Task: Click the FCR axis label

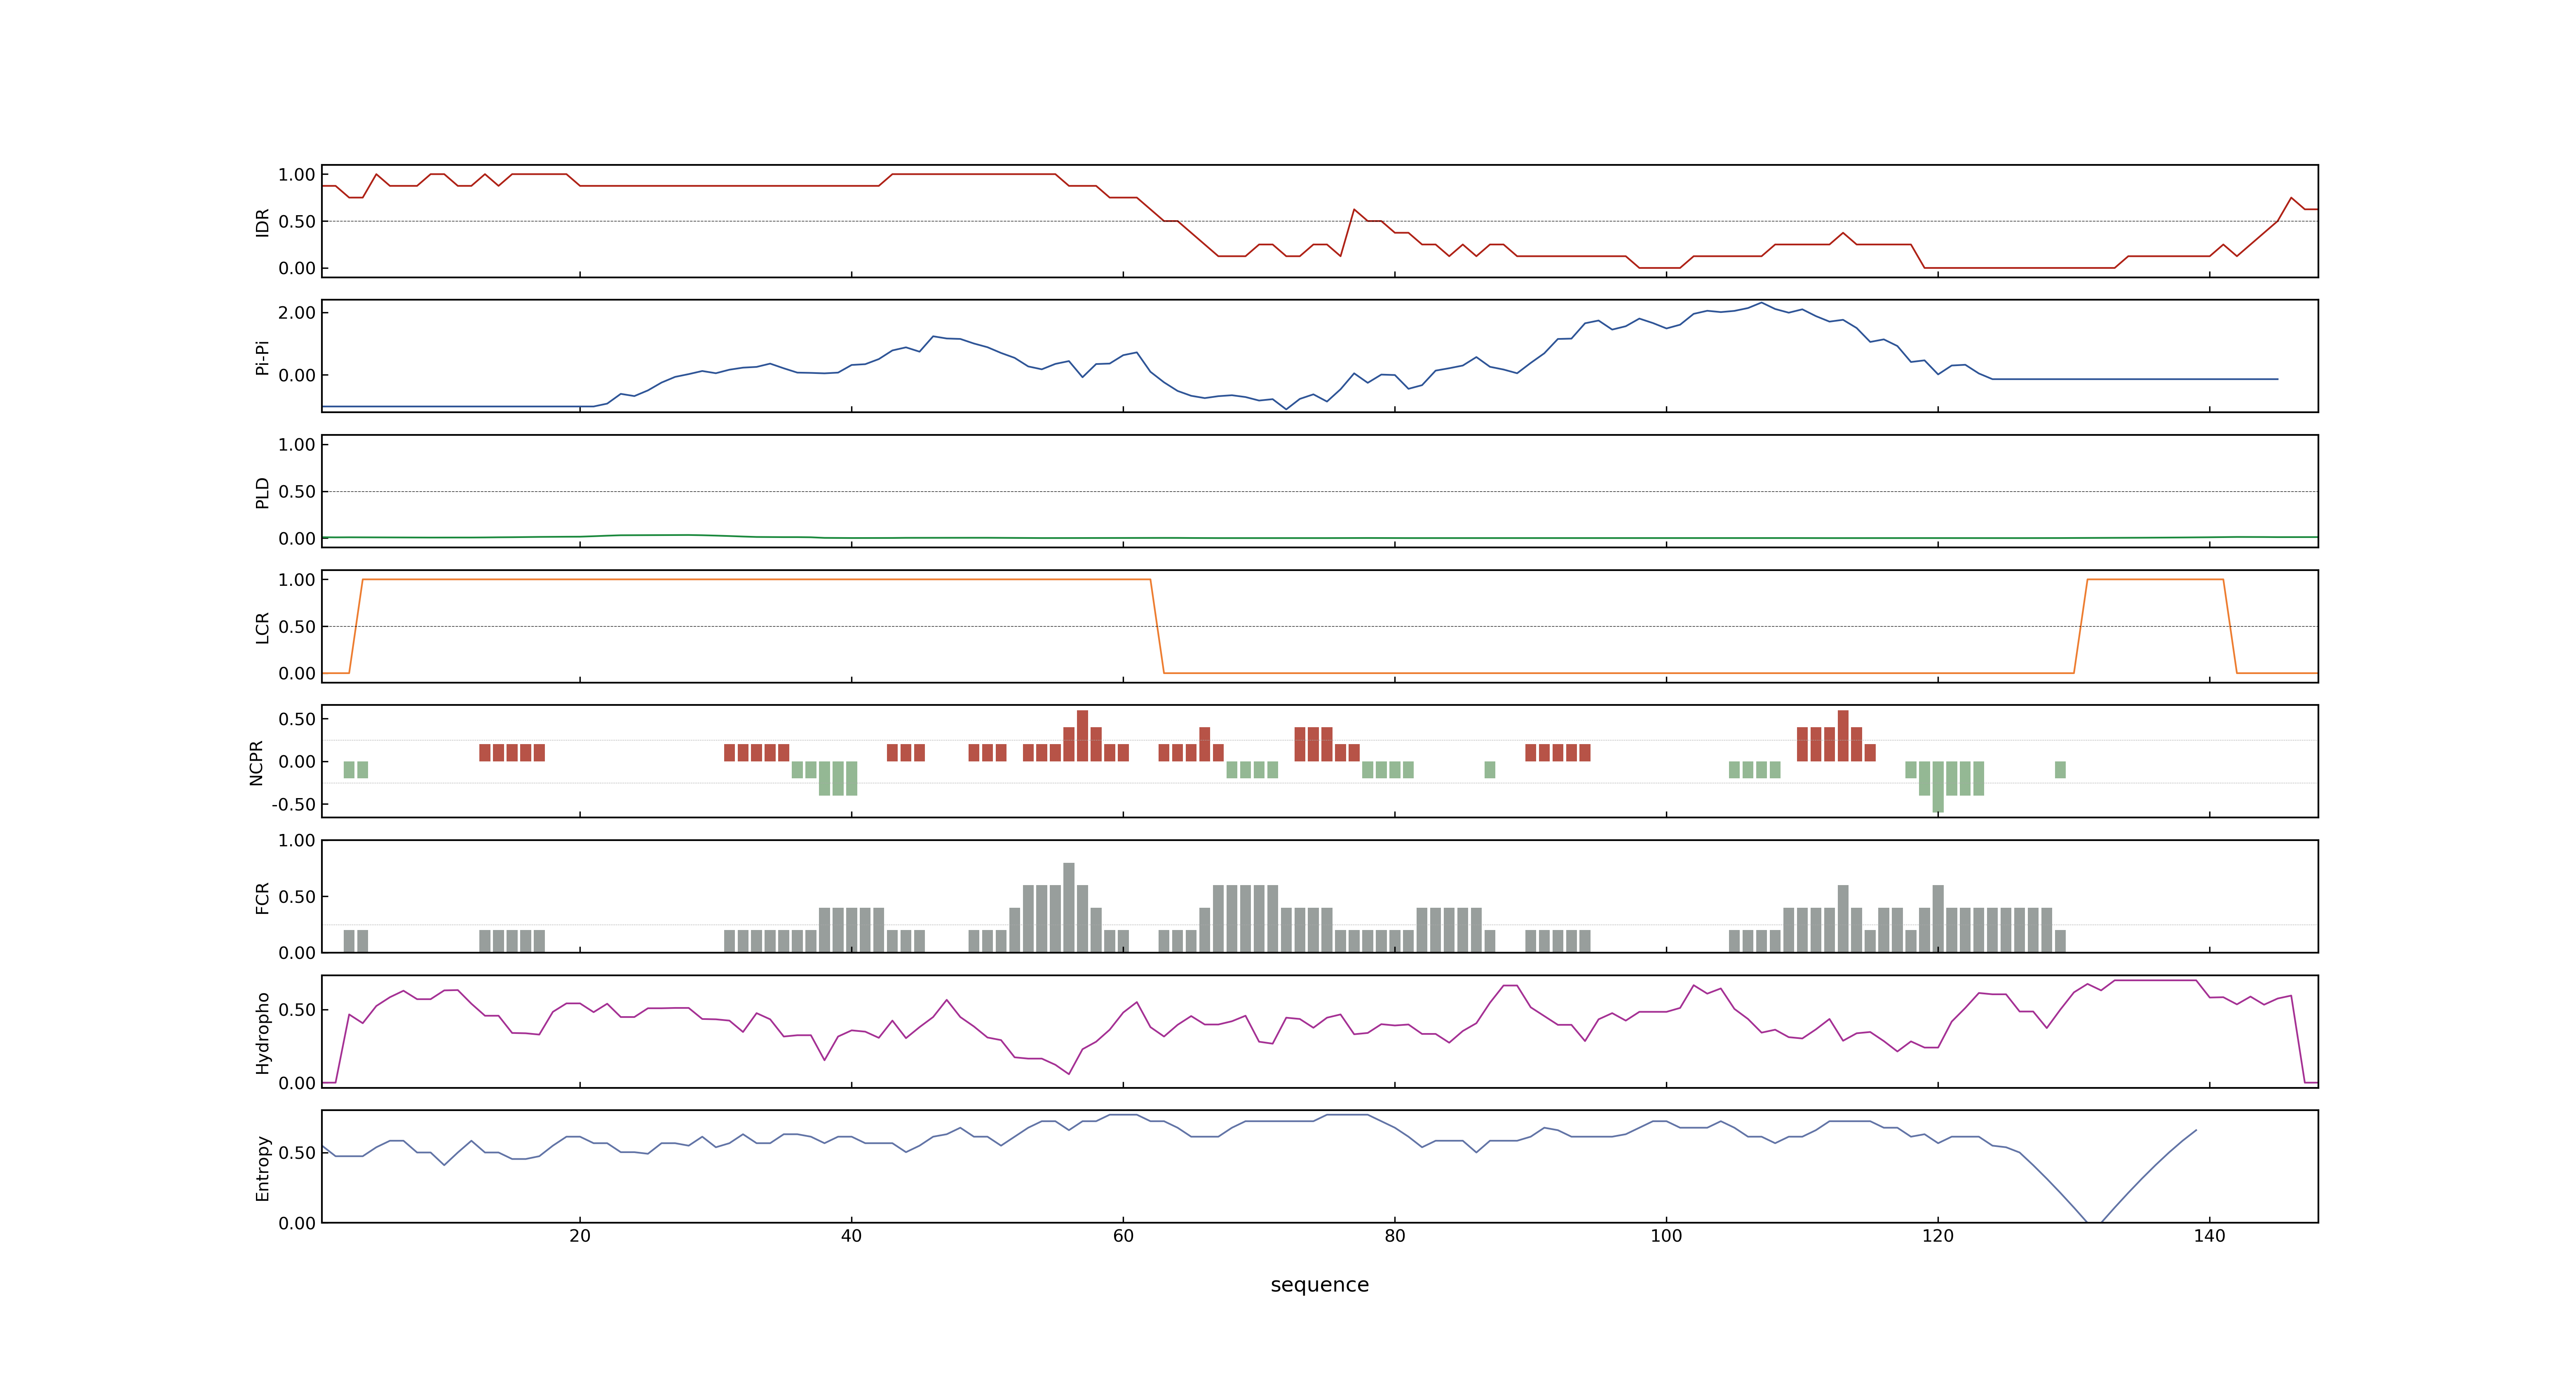Action: pos(262,898)
